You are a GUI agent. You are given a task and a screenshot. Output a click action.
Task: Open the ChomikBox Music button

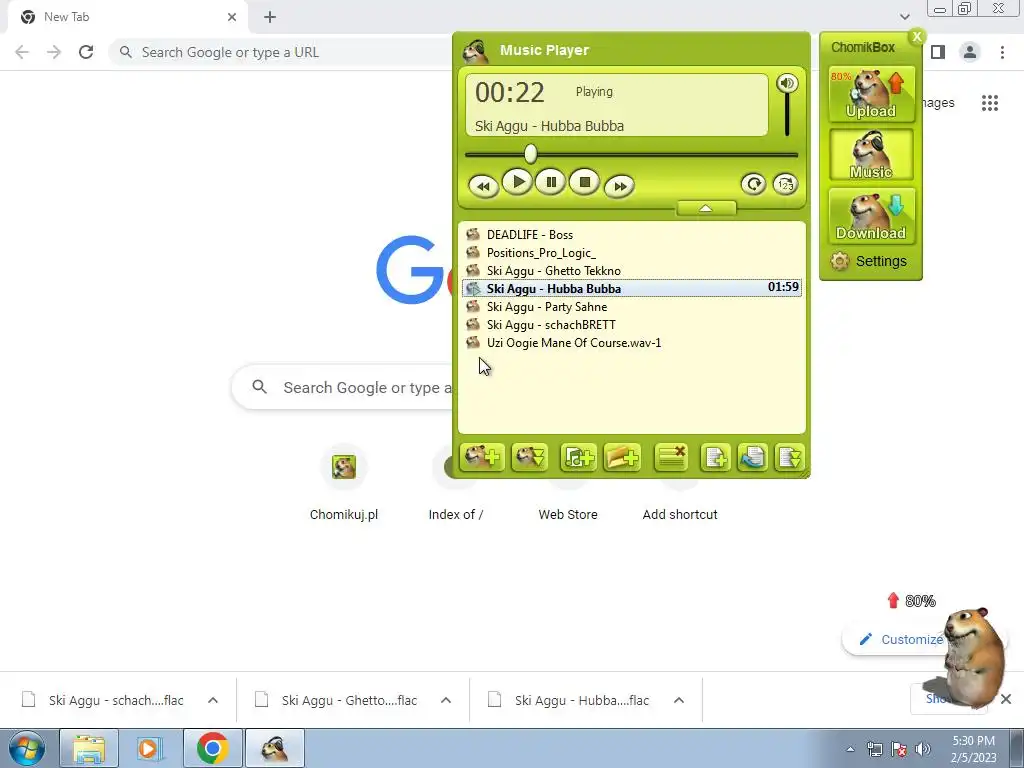871,155
